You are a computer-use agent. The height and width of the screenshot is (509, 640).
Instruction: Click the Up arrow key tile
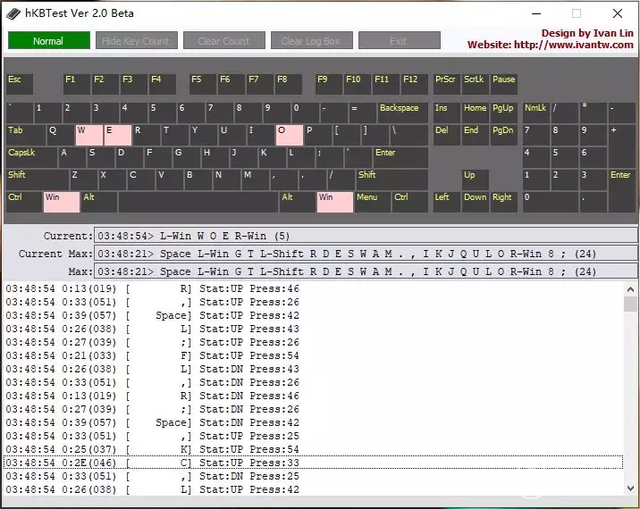pyautogui.click(x=475, y=180)
